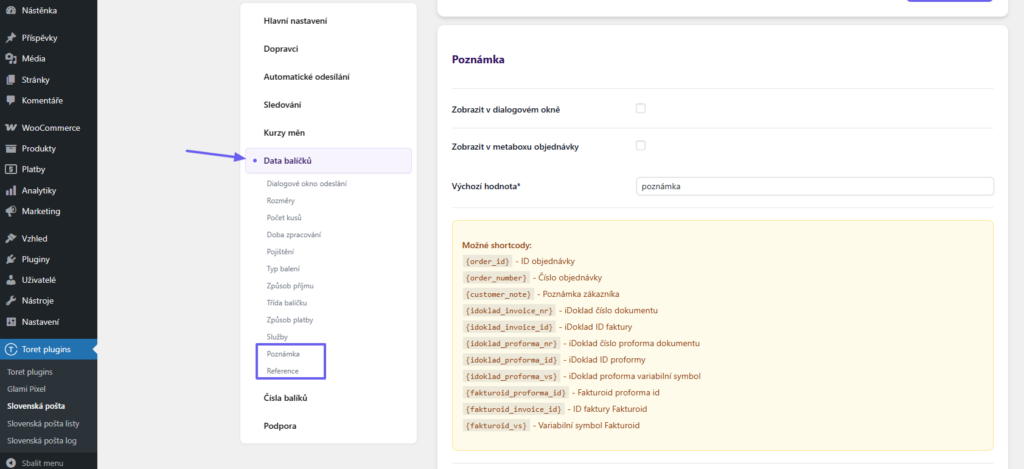The height and width of the screenshot is (469, 1024).
Task: Open Toret plugins submenu link
Action: tap(29, 372)
